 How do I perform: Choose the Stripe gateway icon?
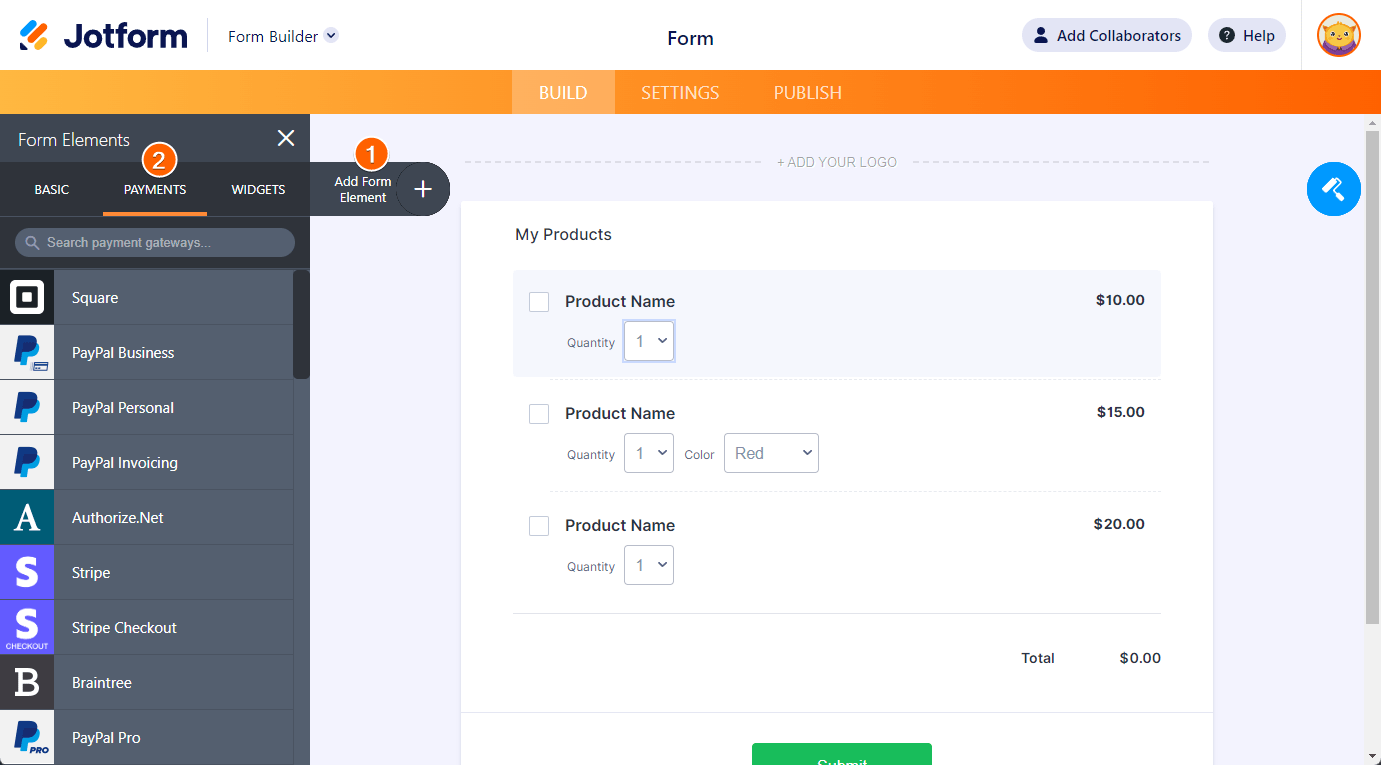click(27, 573)
